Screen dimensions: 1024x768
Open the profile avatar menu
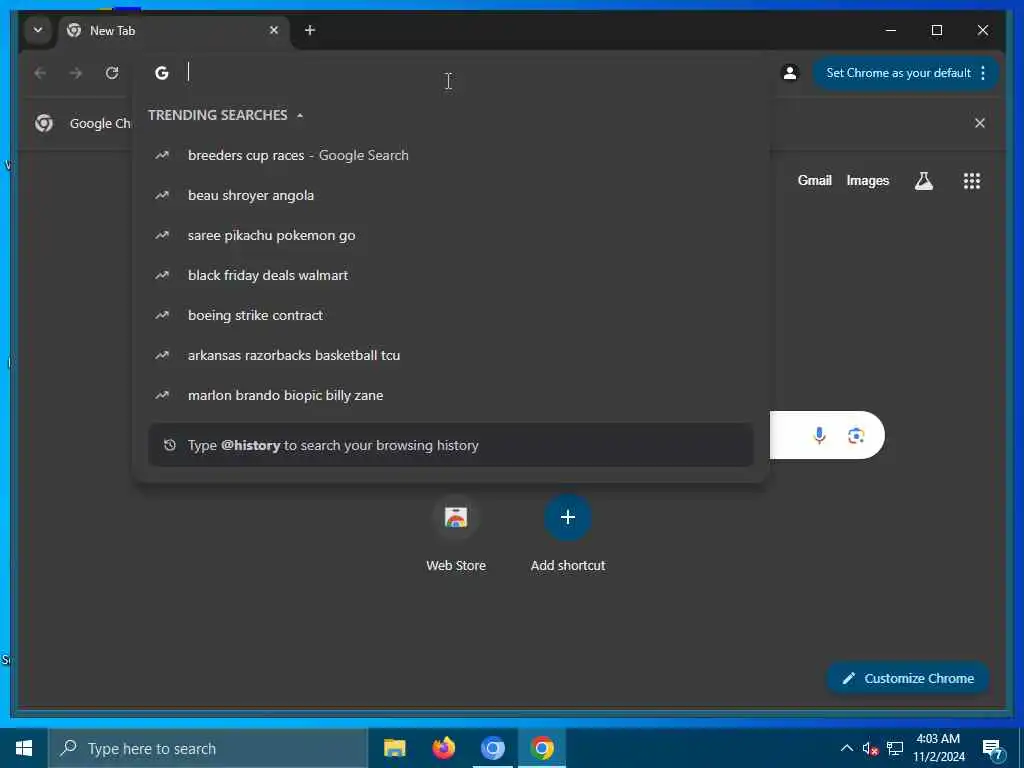click(790, 73)
